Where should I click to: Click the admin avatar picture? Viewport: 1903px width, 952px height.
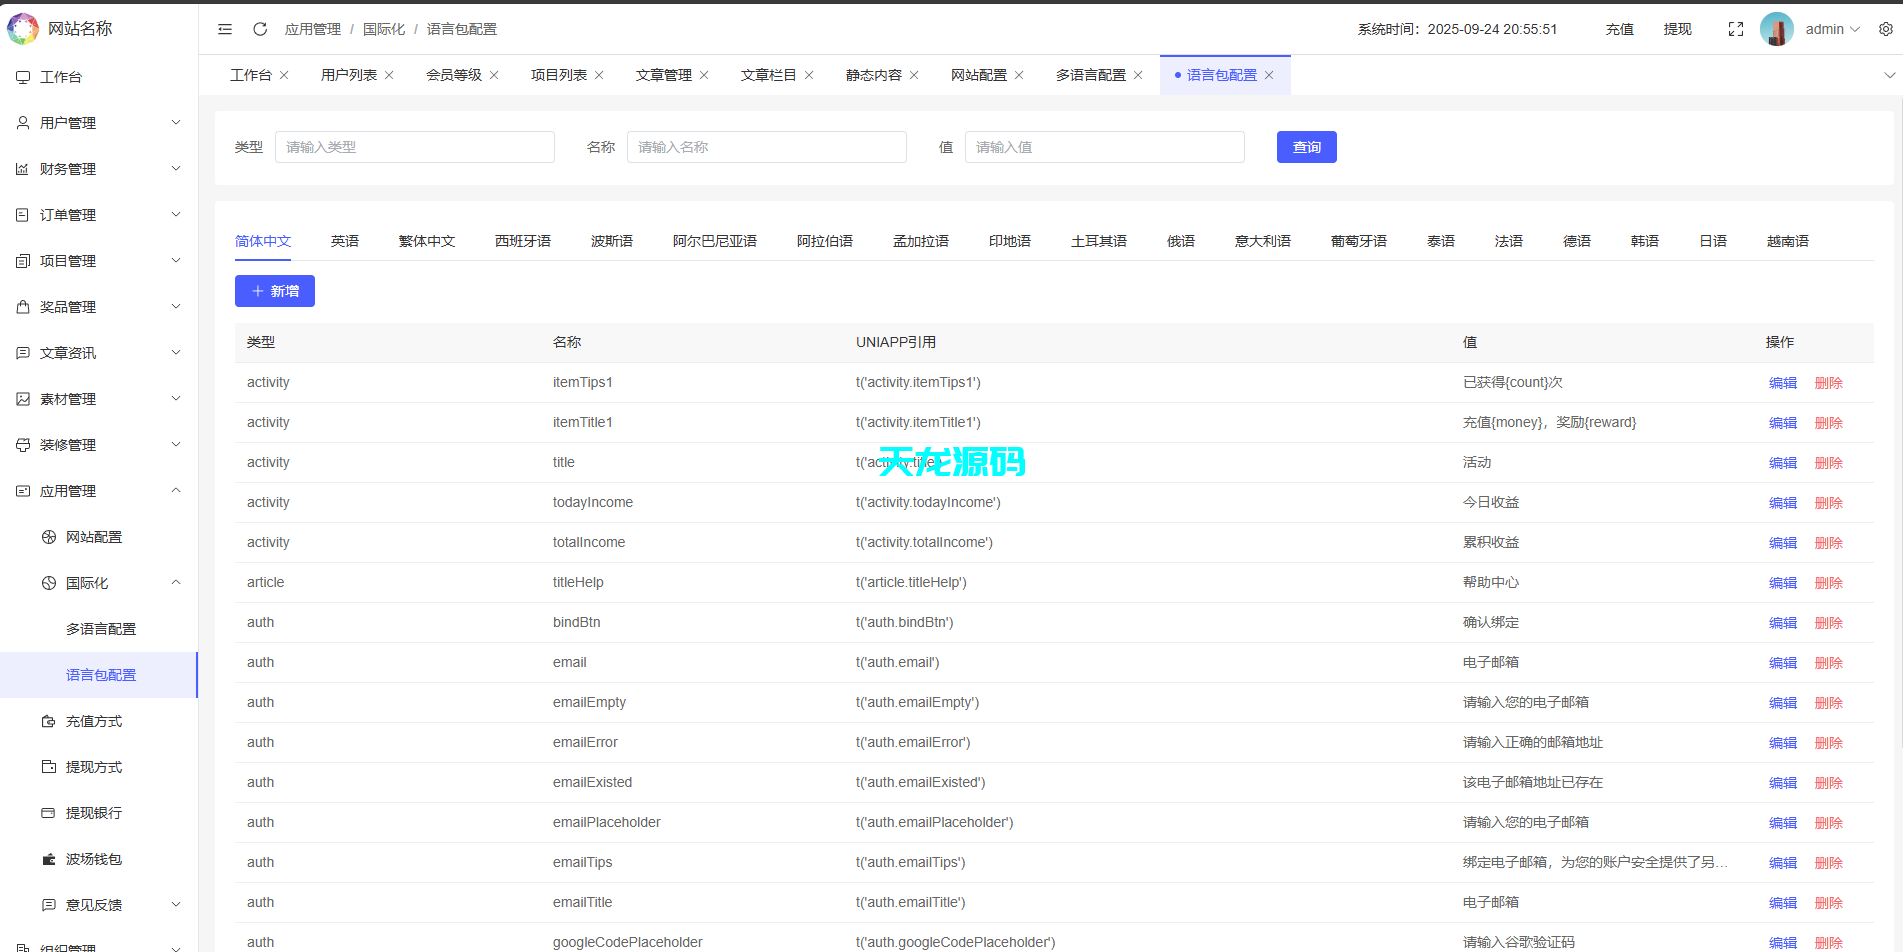point(1777,29)
